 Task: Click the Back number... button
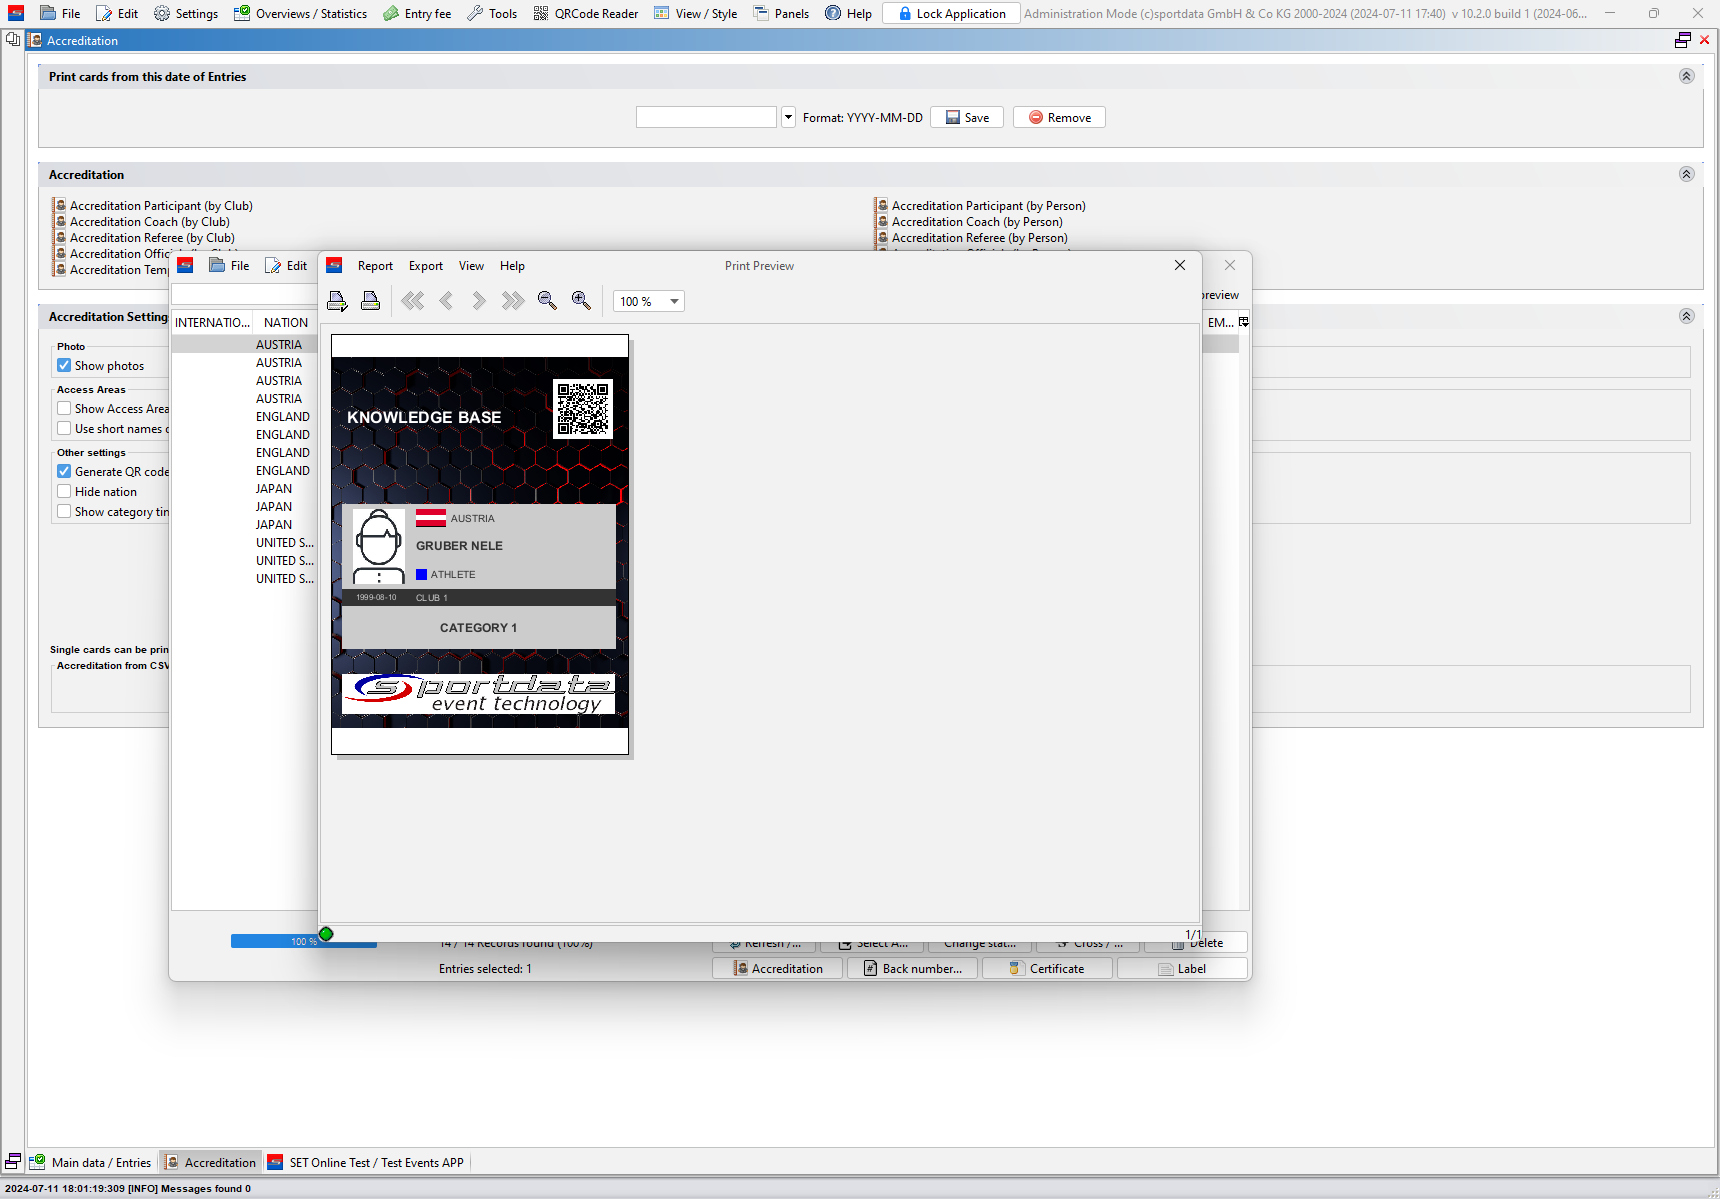tap(913, 968)
